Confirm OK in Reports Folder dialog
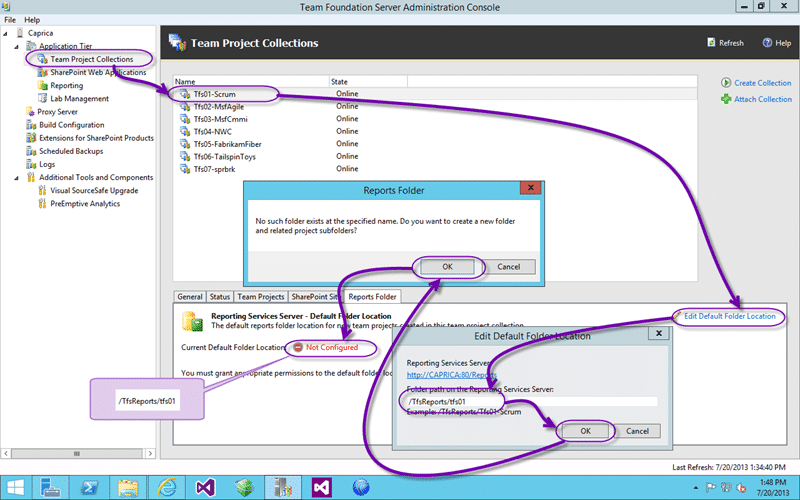This screenshot has height=500, width=800. point(447,267)
